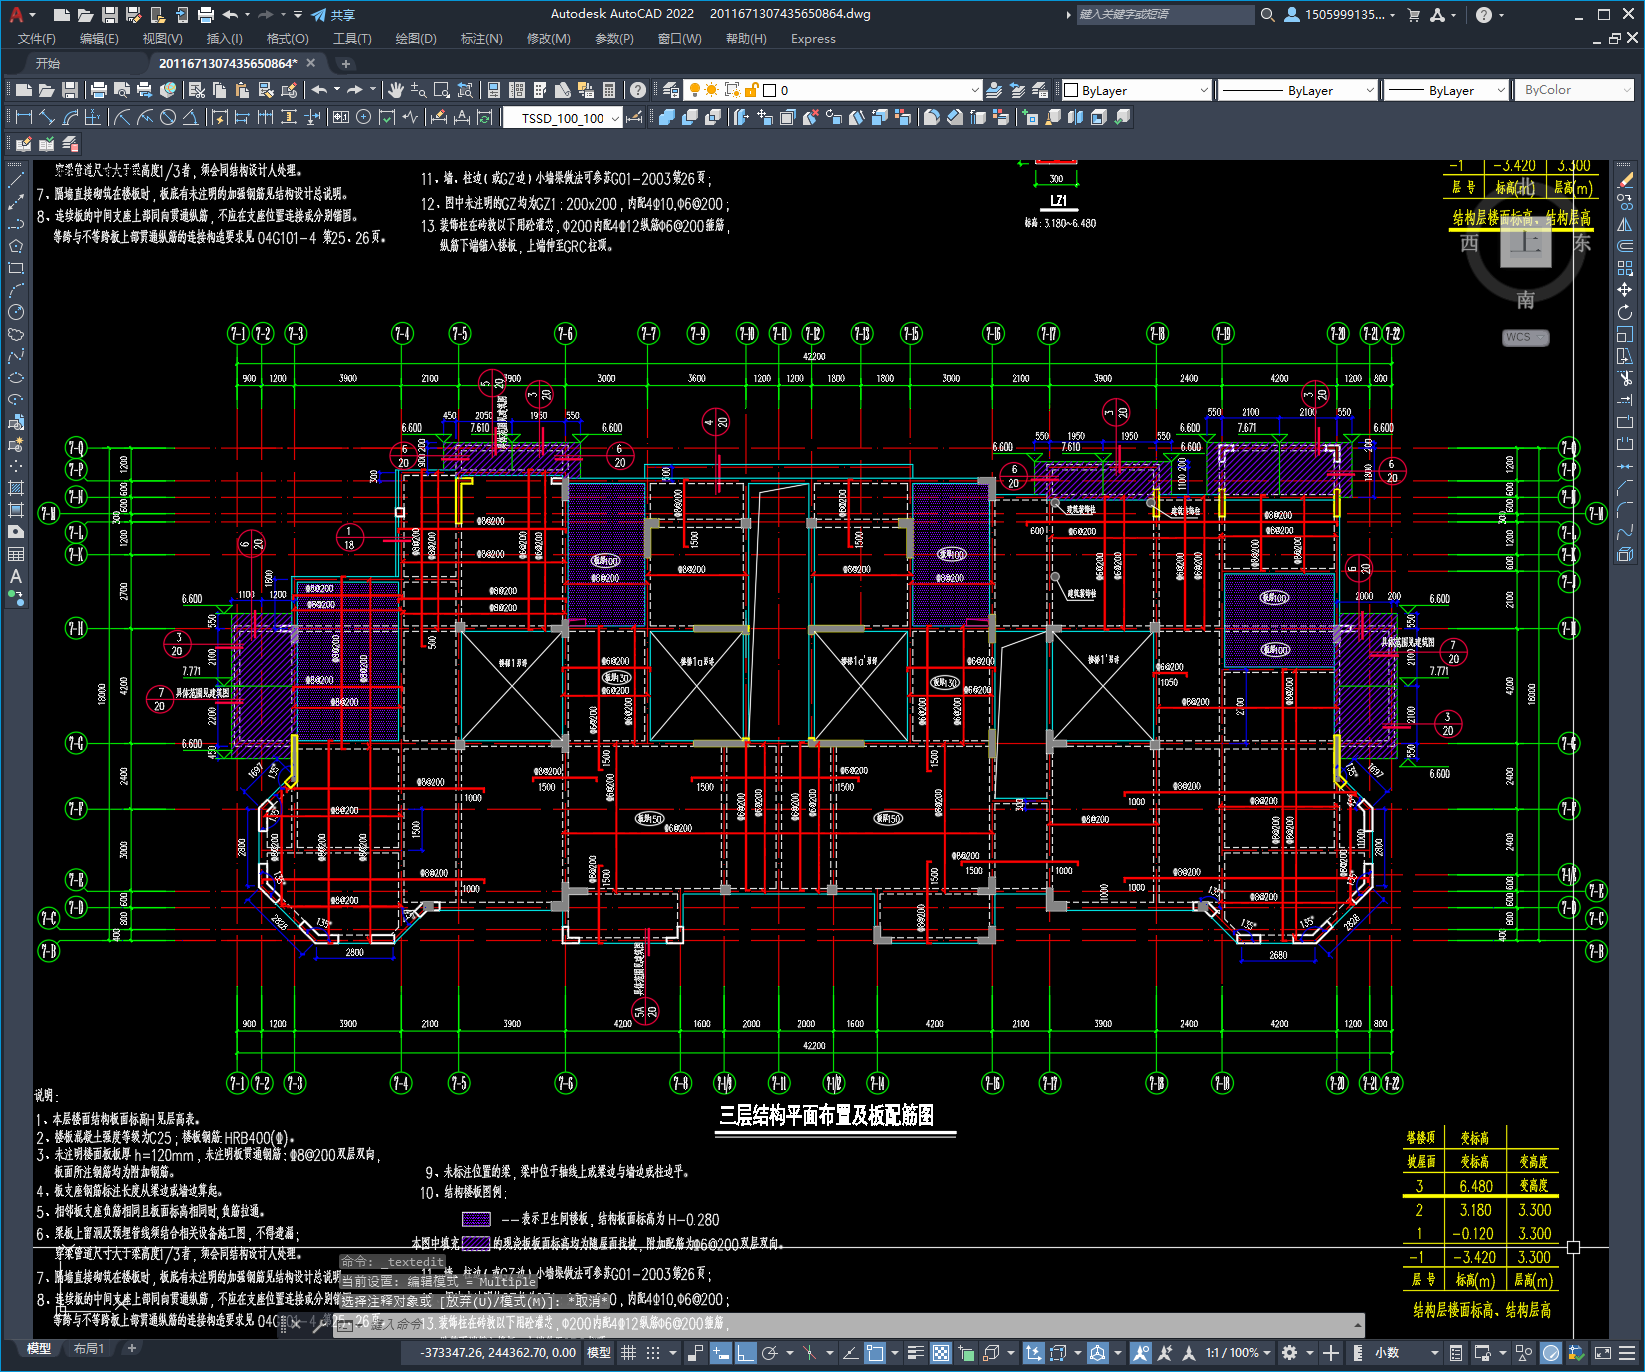1645x1372 pixels.
Task: Open the ByLayer lineweight dropdown
Action: [1447, 90]
